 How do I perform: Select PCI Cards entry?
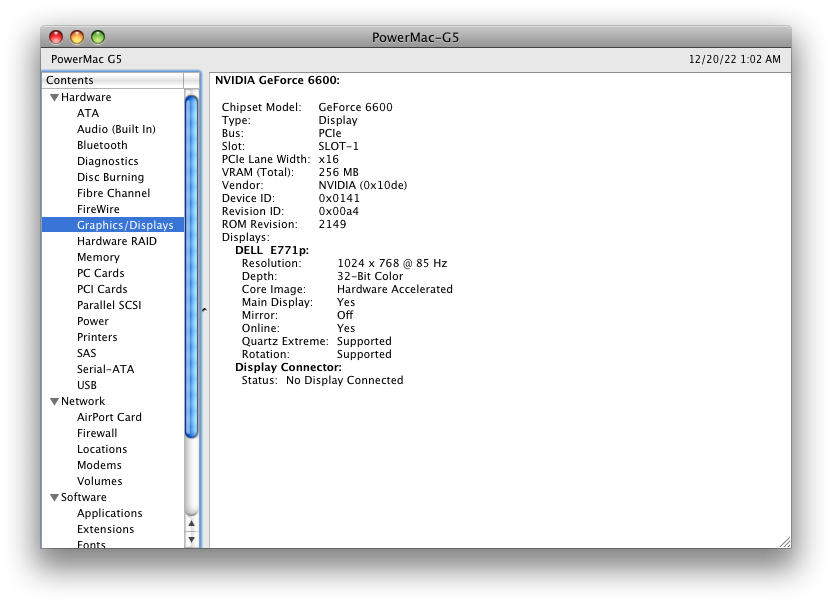[102, 289]
